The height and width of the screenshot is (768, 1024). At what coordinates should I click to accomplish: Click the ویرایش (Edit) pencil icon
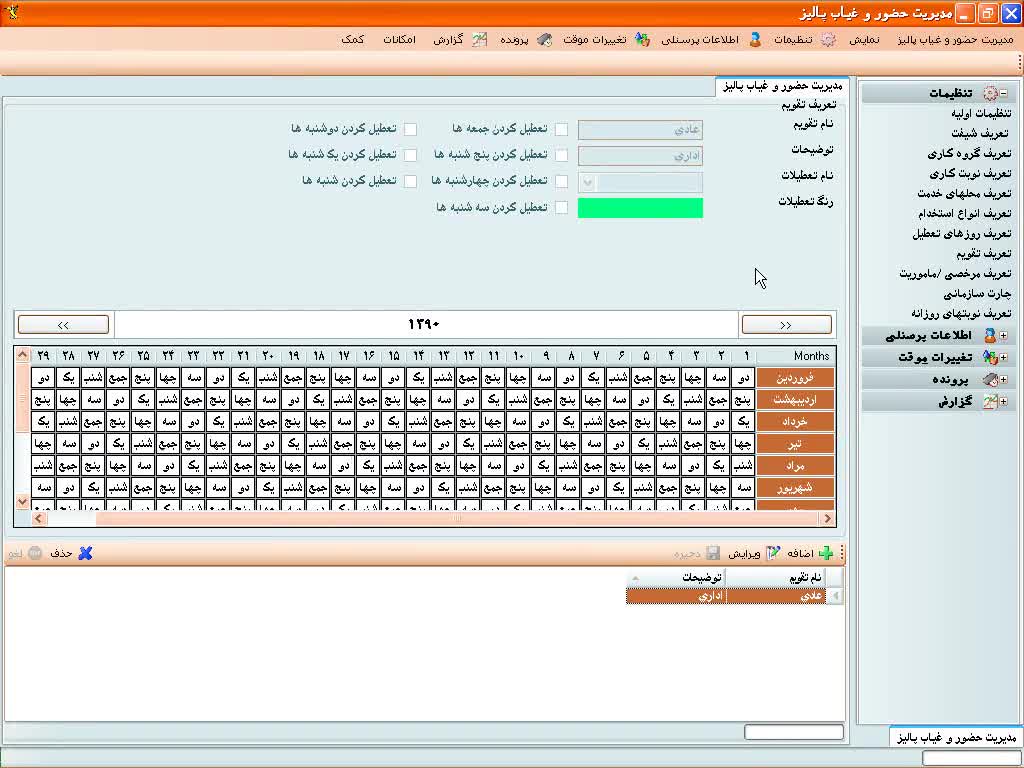pos(773,553)
